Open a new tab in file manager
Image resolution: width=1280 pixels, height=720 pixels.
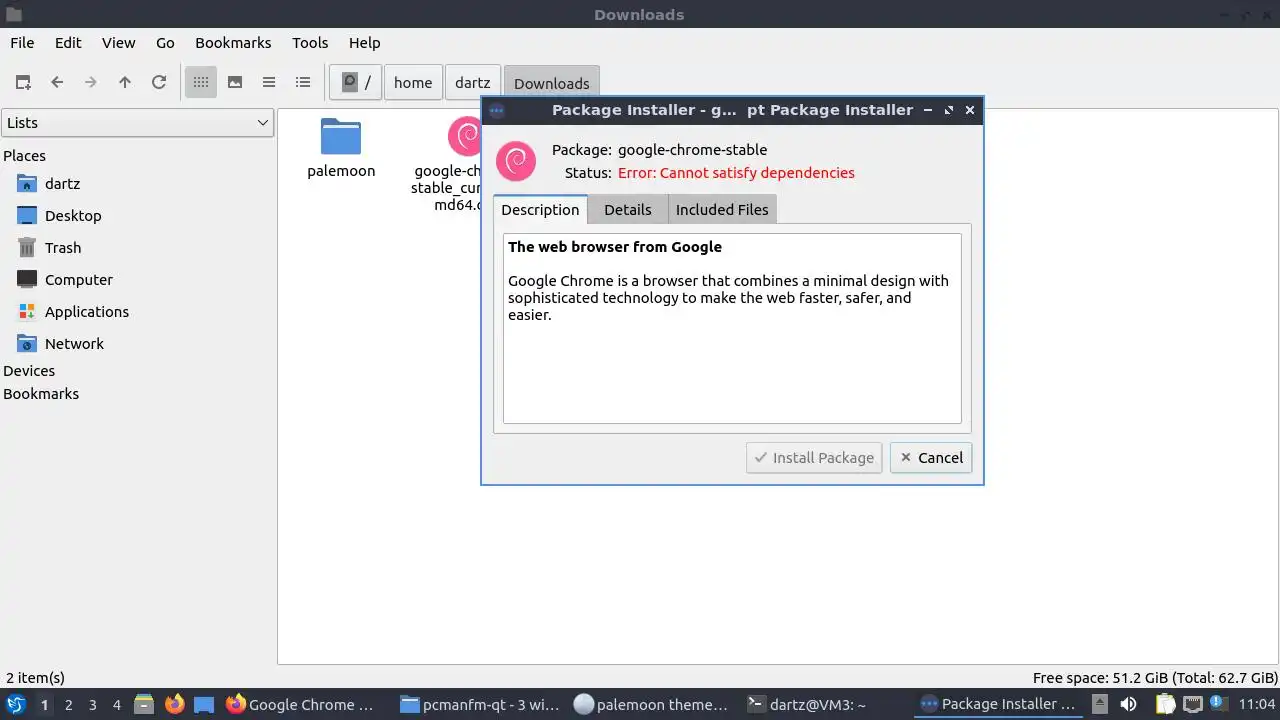point(23,82)
